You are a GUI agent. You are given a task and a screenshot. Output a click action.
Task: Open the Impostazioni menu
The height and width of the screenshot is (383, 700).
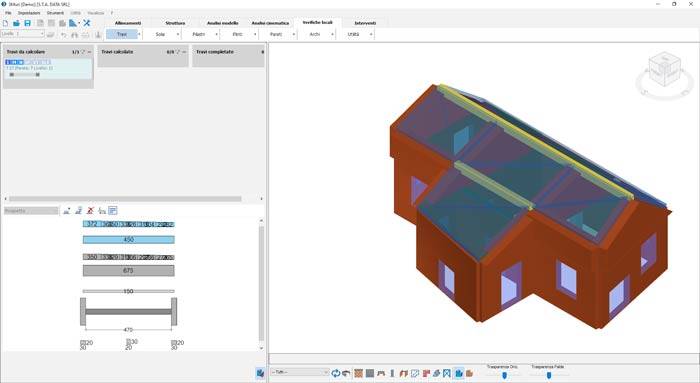29,13
